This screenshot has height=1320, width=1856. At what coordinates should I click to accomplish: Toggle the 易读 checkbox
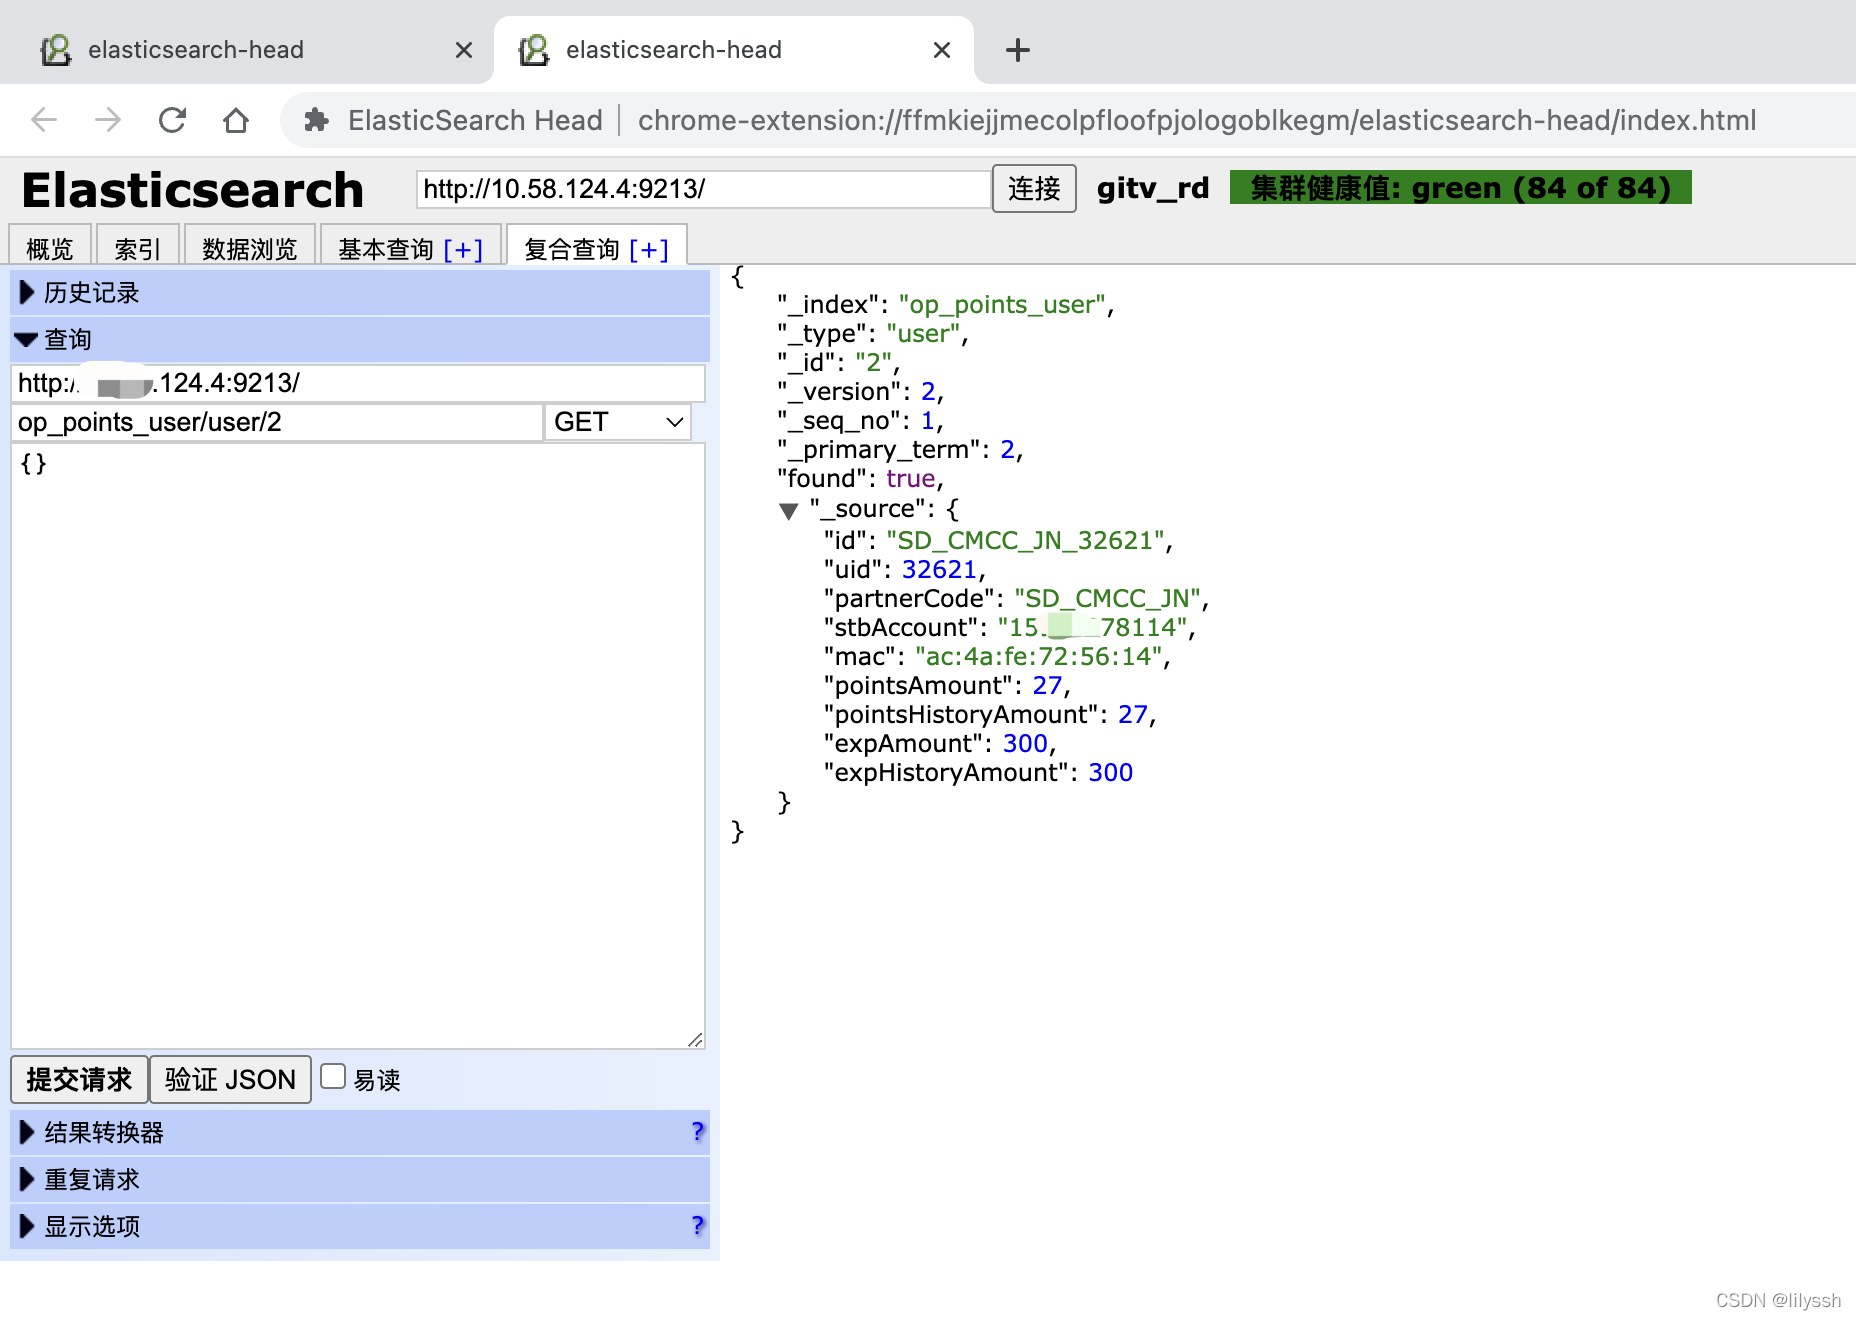[333, 1077]
